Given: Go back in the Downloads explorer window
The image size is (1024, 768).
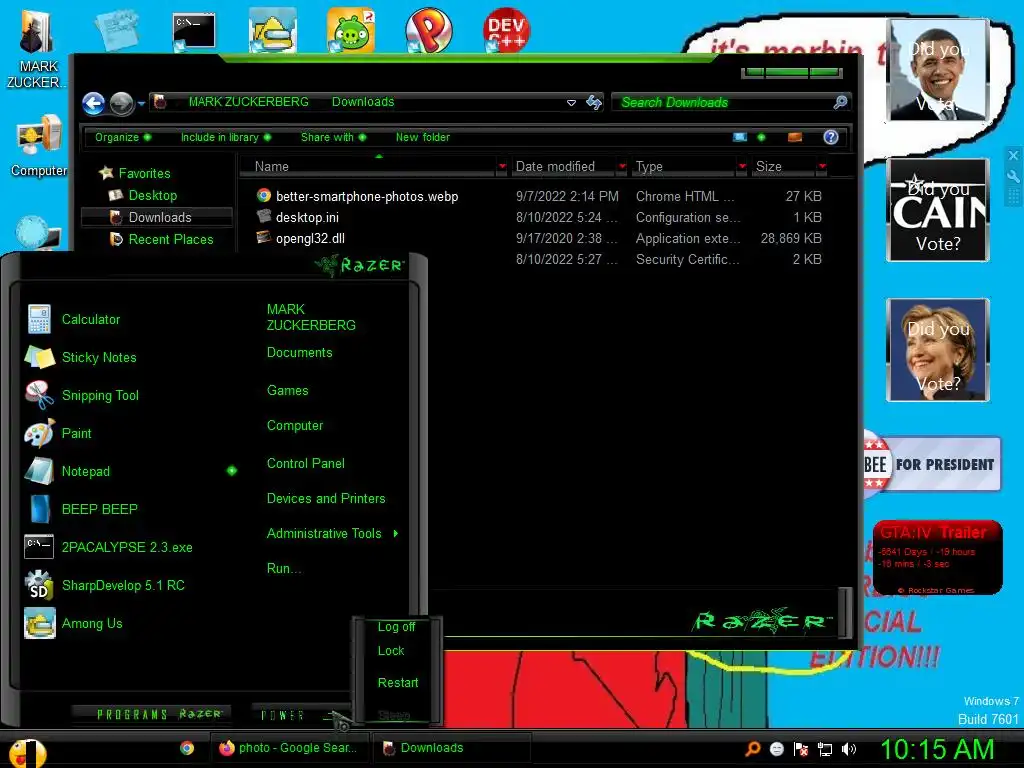Looking at the screenshot, I should pos(93,103).
